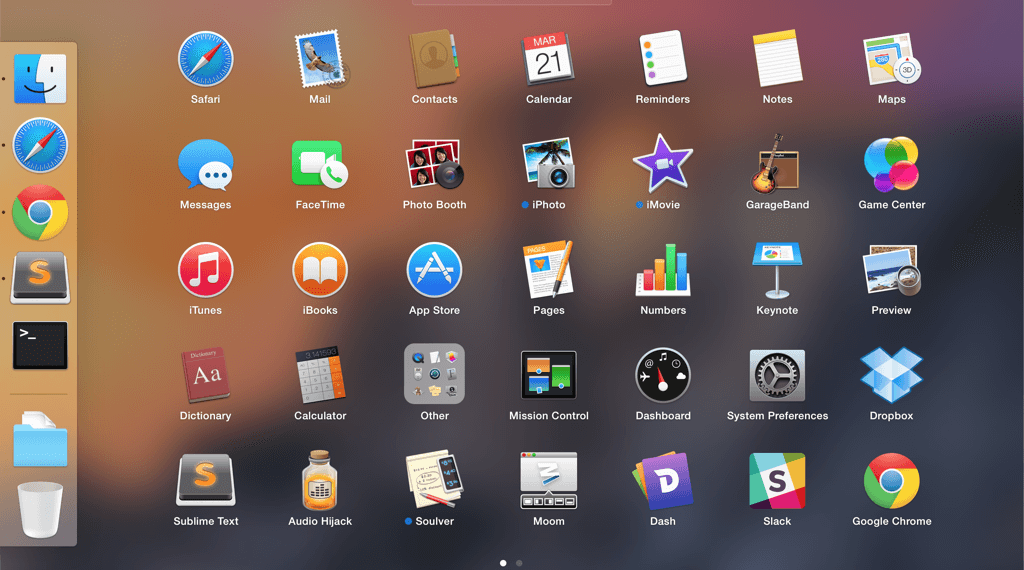Open Sublime Text from Launchpad grid
This screenshot has height=570, width=1024.
206,481
